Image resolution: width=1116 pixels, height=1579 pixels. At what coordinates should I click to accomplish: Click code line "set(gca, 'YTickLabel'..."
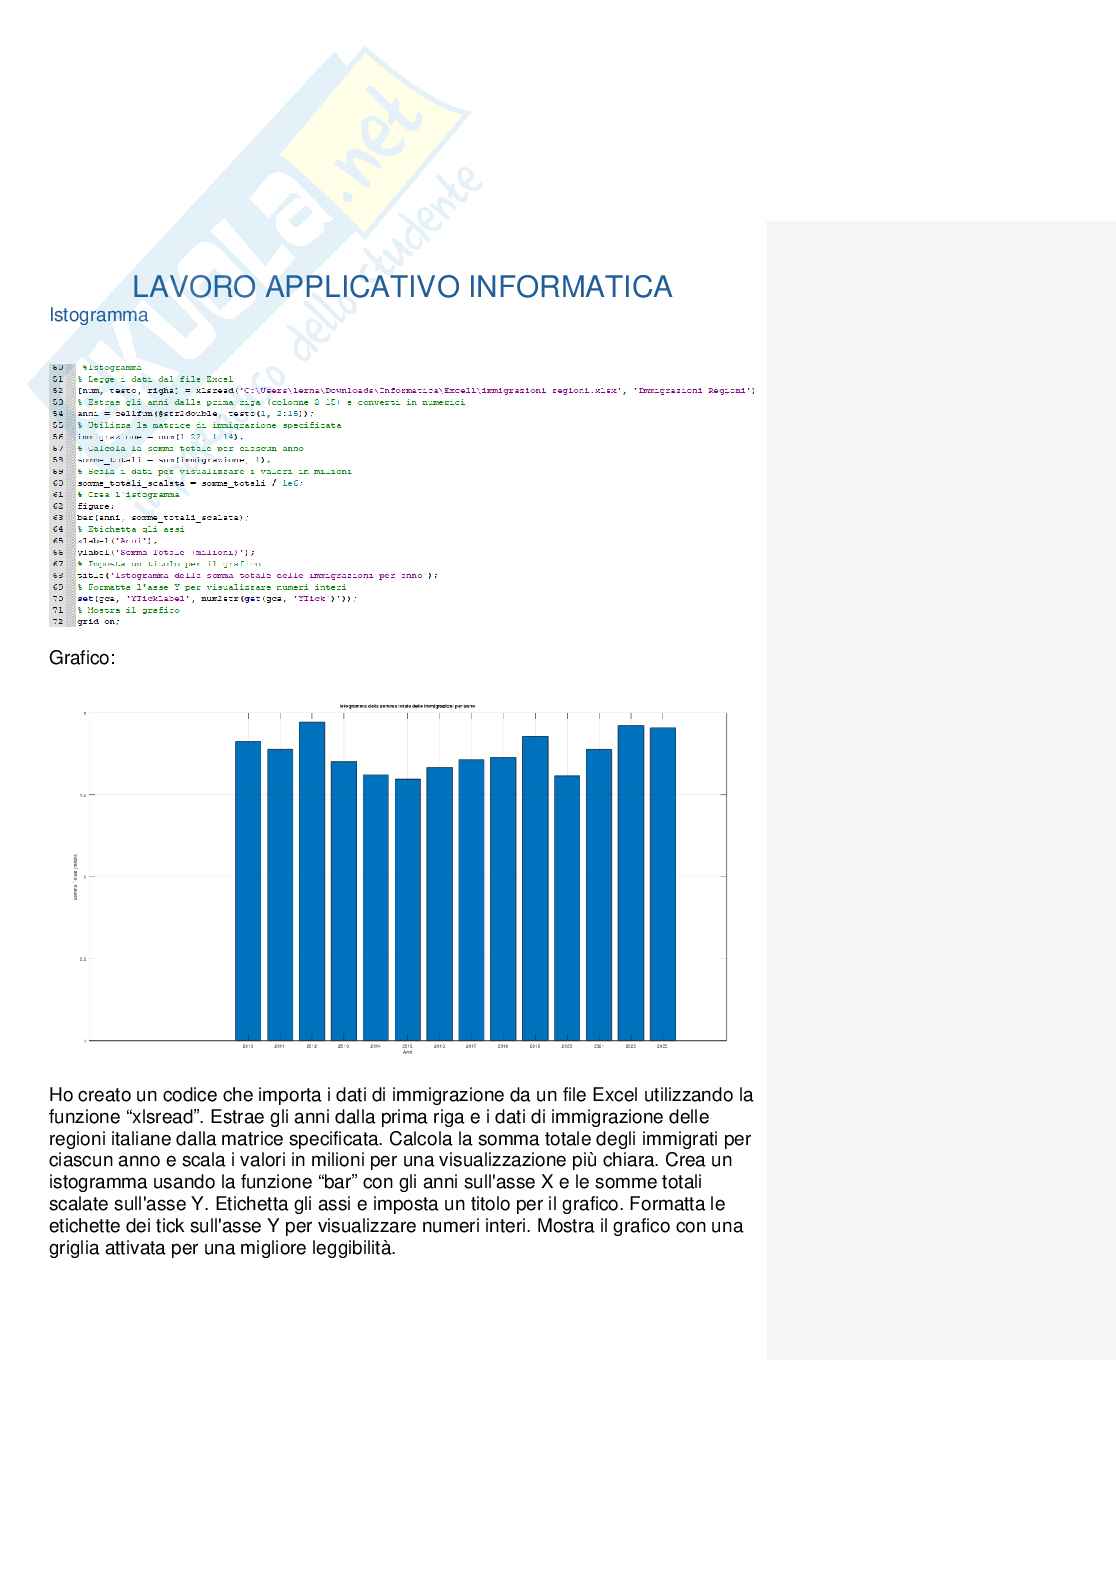click(x=216, y=598)
